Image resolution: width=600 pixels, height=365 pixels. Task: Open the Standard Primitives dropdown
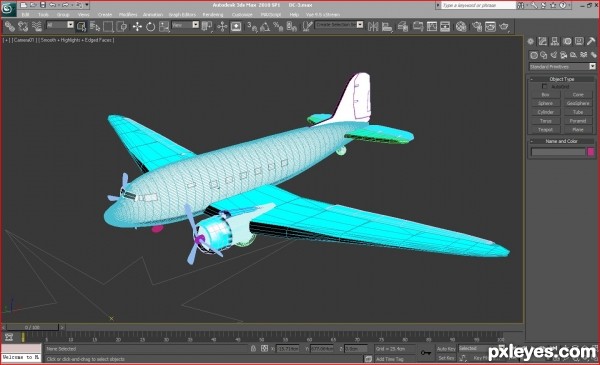point(562,67)
